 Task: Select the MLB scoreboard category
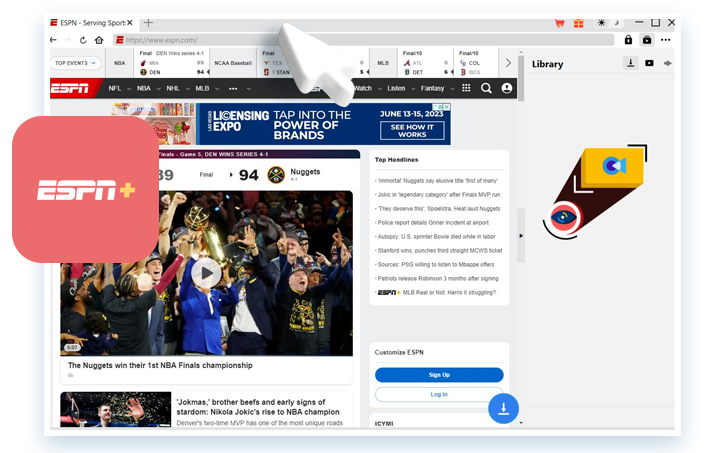point(383,63)
